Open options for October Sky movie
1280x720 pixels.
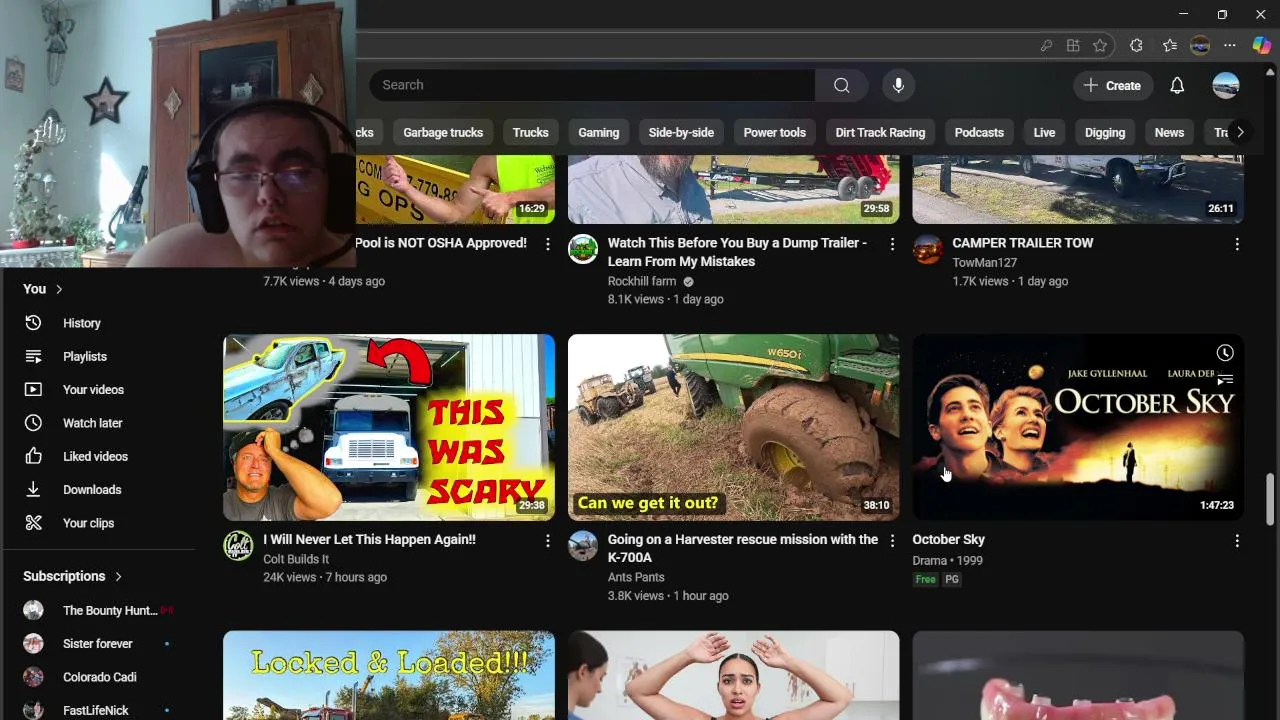(x=1237, y=541)
